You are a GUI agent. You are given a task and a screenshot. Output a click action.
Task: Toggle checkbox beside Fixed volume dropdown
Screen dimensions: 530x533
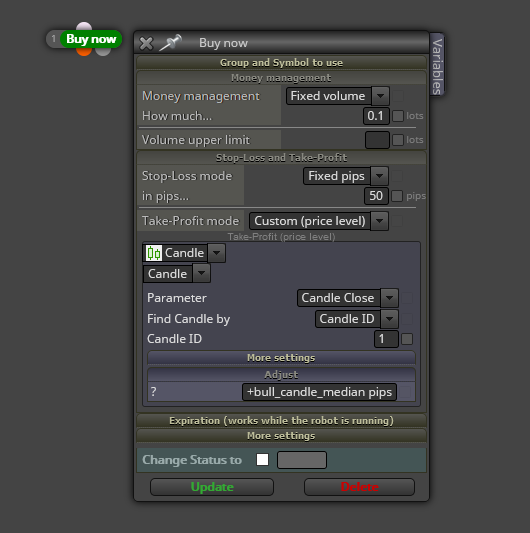tap(398, 96)
